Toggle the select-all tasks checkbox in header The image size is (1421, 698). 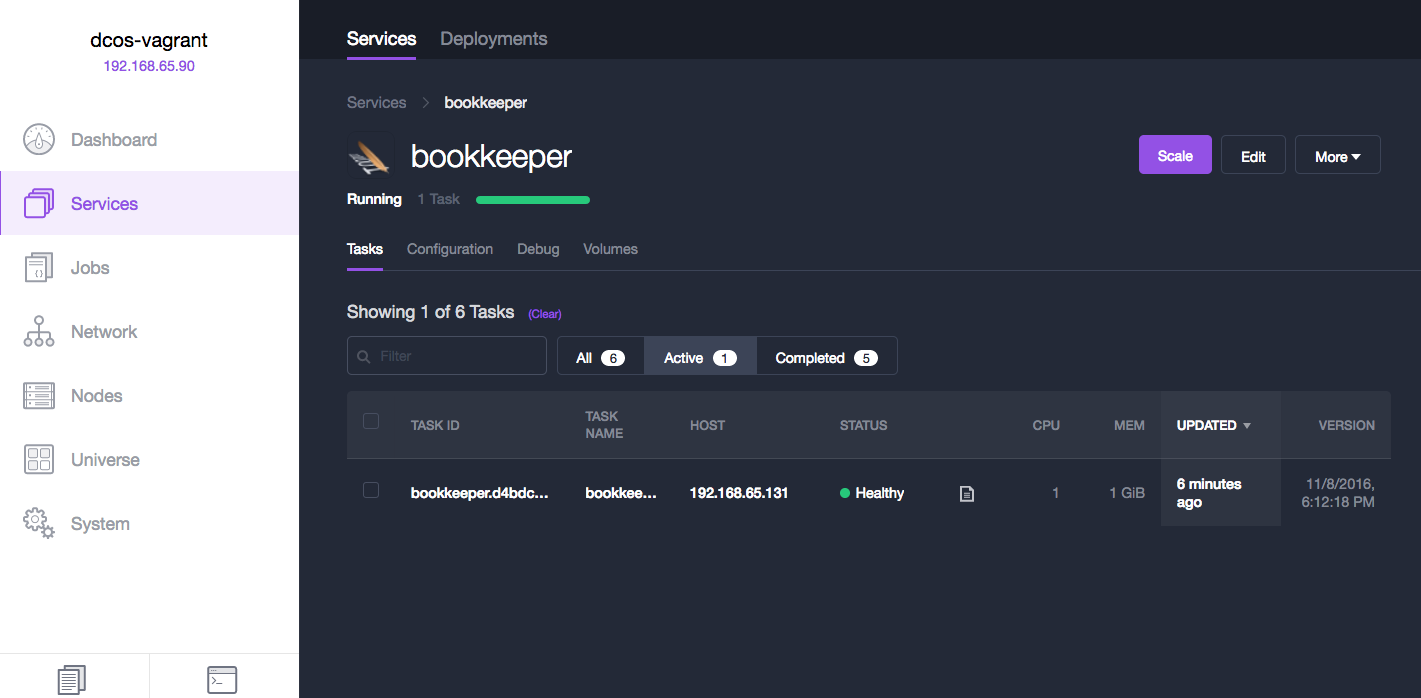tap(371, 421)
